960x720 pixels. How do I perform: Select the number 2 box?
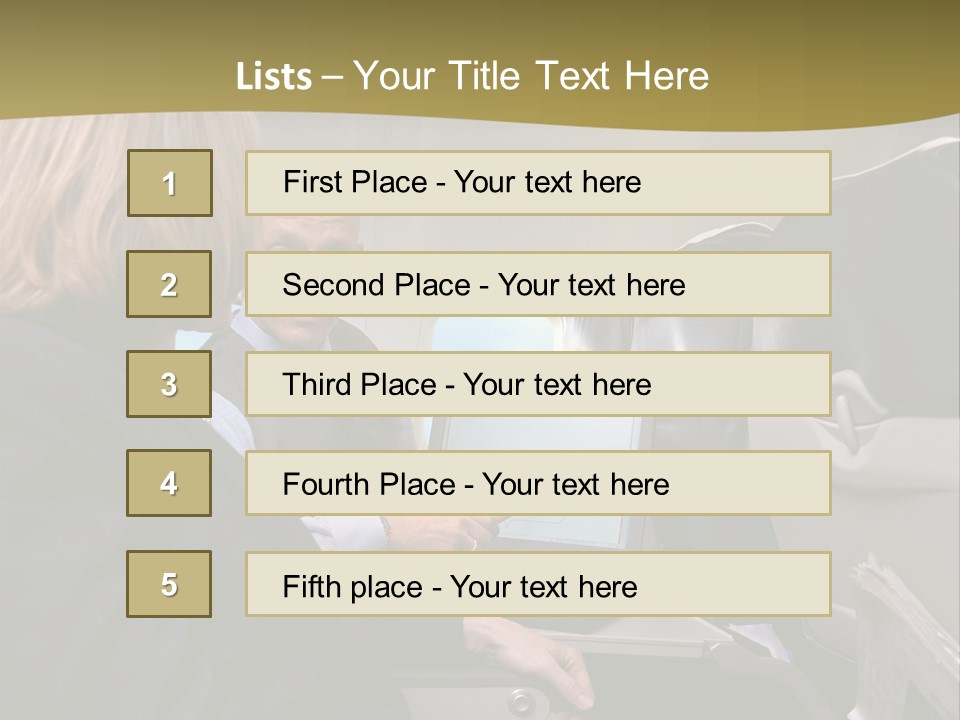(x=169, y=284)
